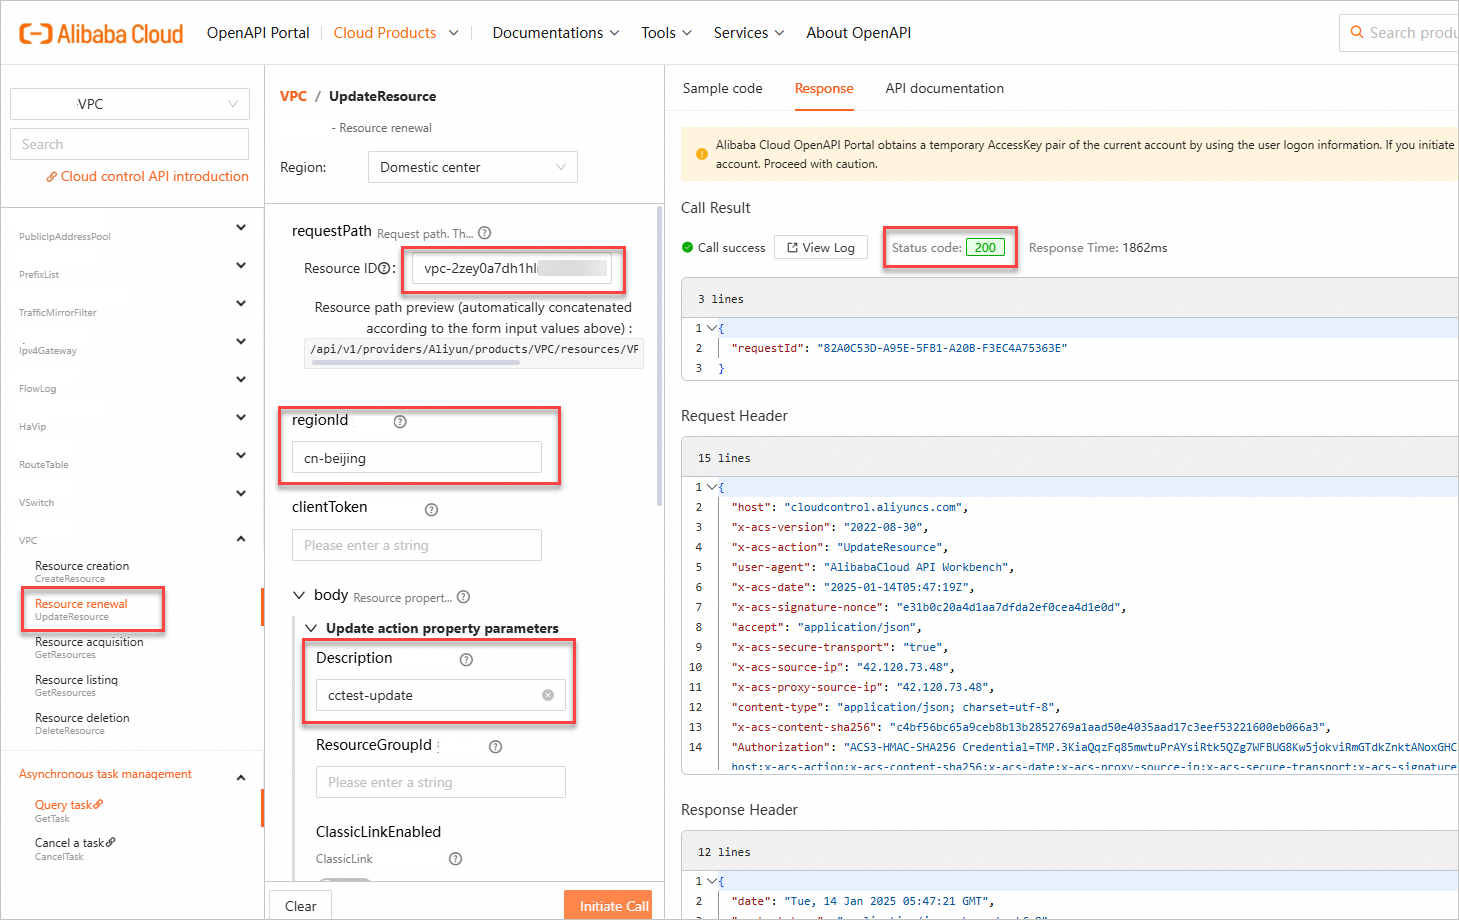
Task: Fold the Request Header JSON block
Action: pyautogui.click(x=712, y=487)
